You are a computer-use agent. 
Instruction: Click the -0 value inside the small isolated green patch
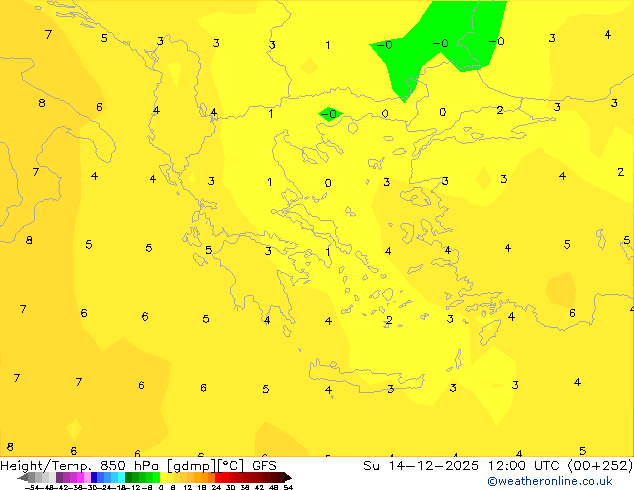point(329,114)
